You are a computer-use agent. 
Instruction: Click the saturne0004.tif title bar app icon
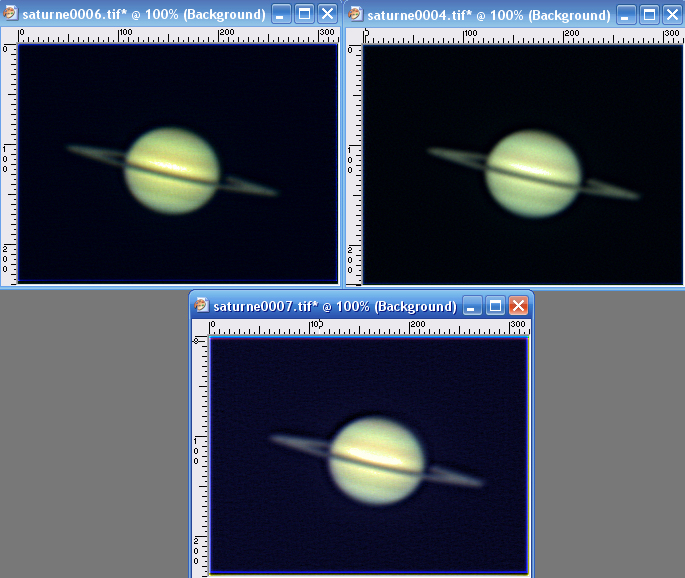tap(355, 14)
